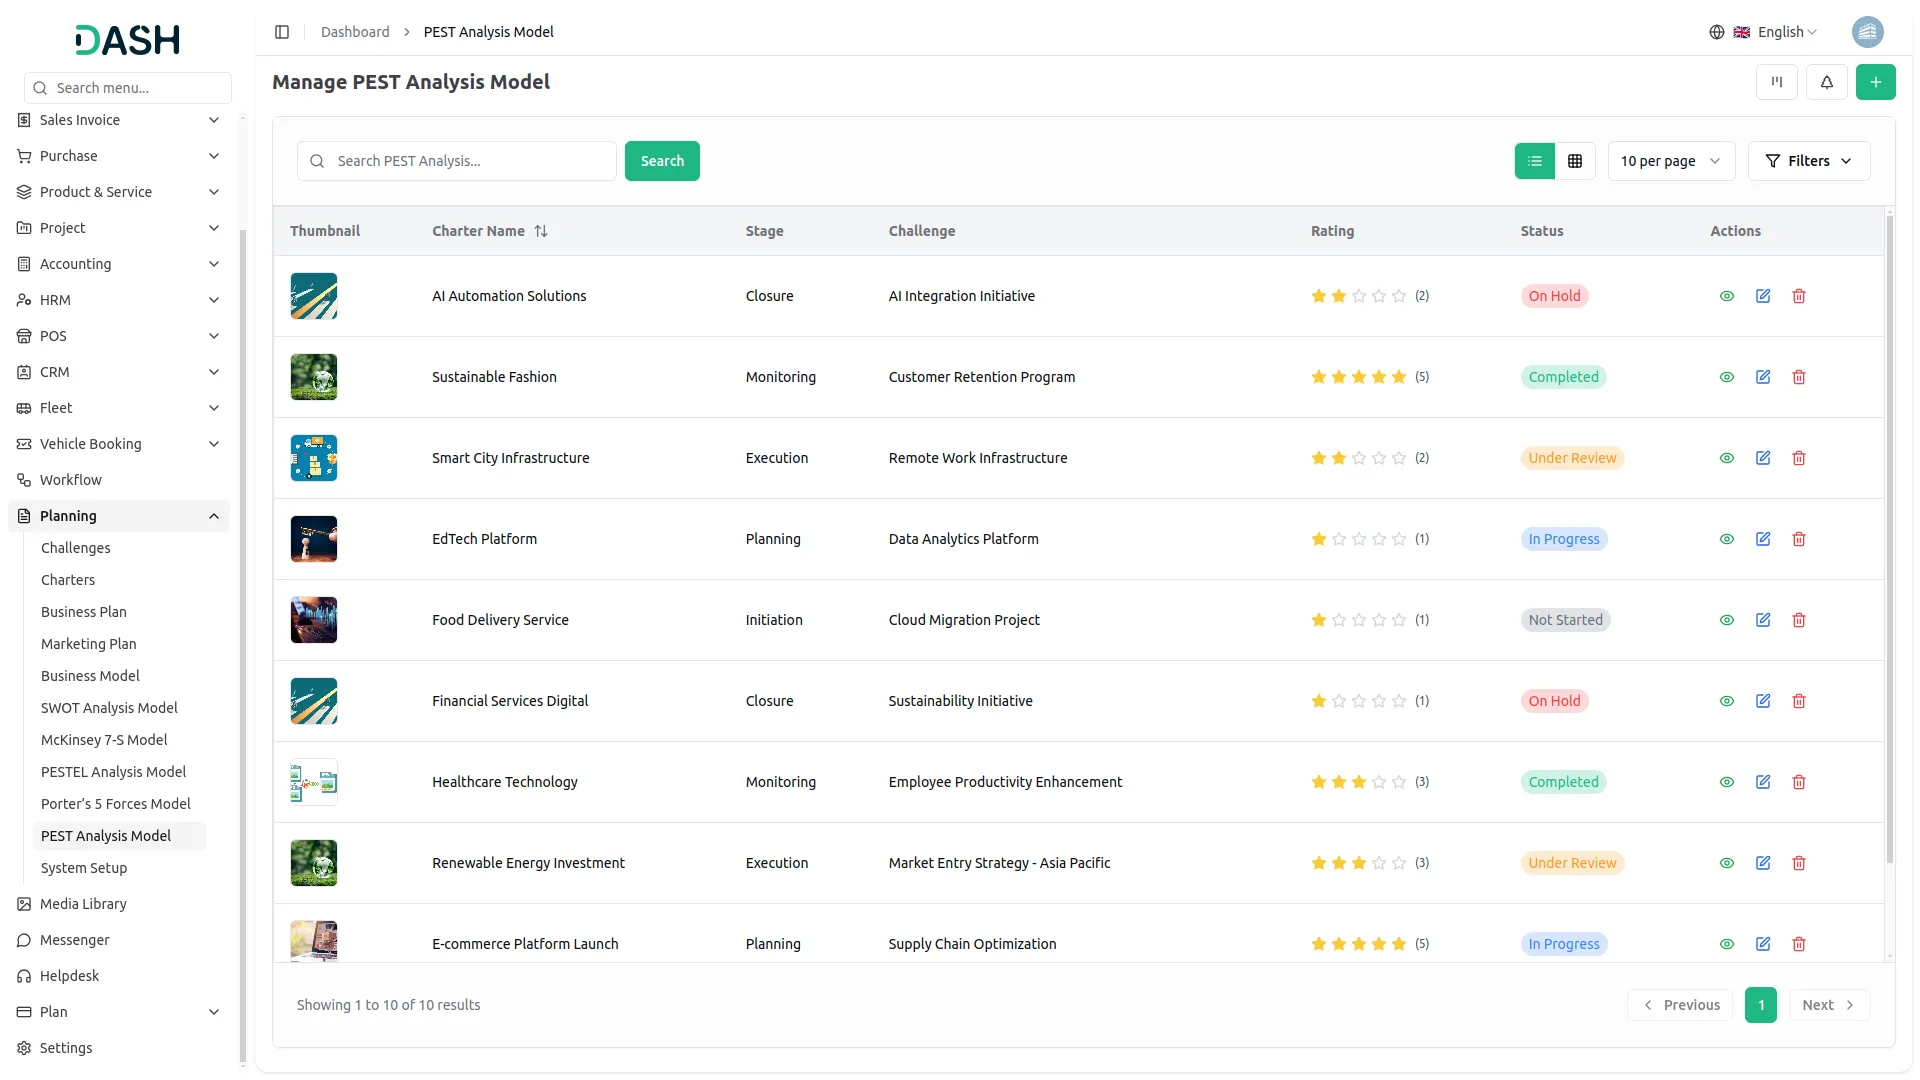
Task: Open the kanban board icon in header
Action: pyautogui.click(x=1776, y=82)
